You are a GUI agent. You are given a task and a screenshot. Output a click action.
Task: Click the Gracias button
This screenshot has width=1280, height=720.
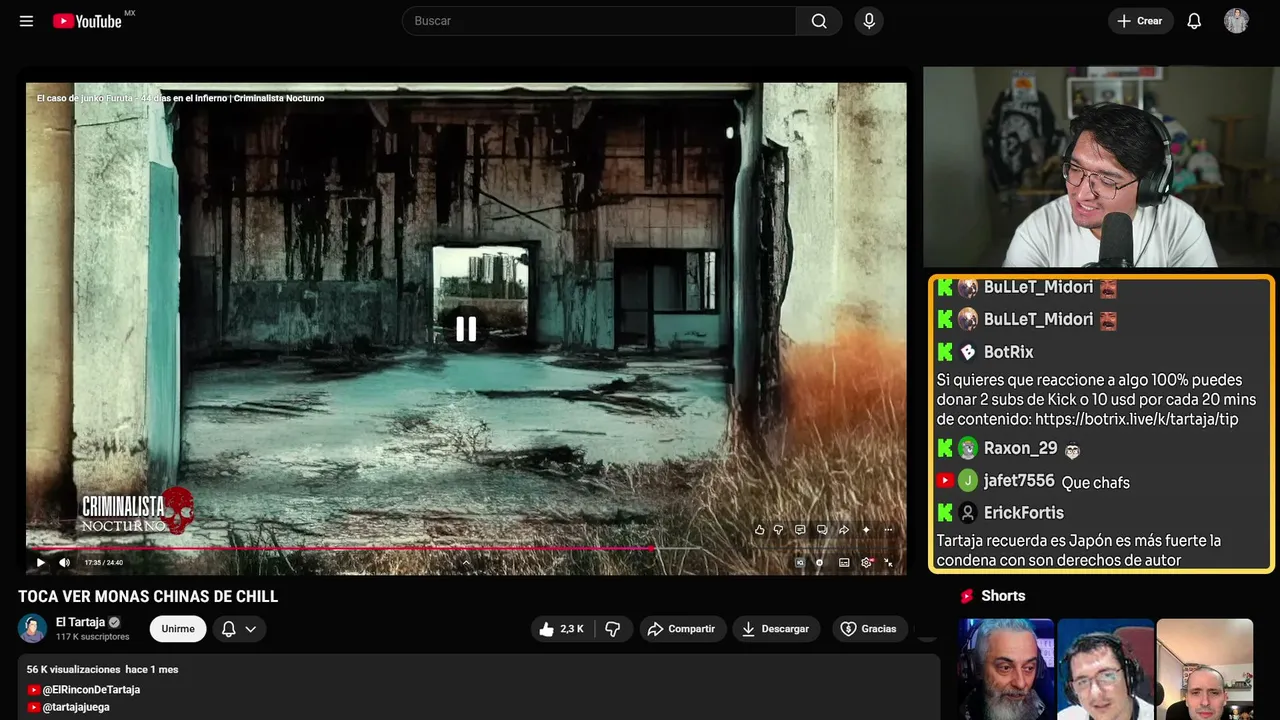coord(869,629)
